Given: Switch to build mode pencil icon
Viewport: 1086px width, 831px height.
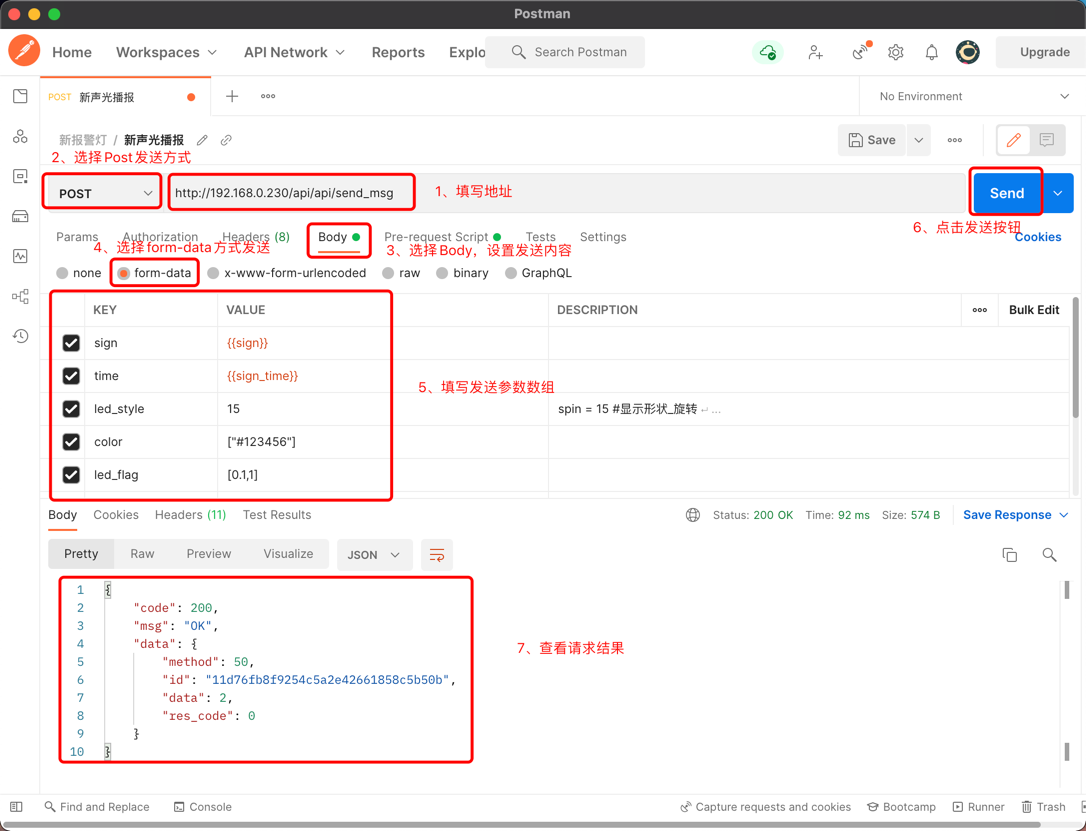Looking at the screenshot, I should pos(1013,140).
